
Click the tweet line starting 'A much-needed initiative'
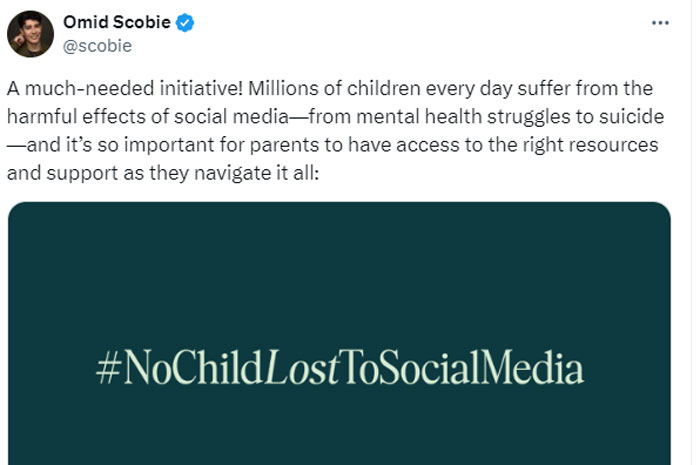coord(330,88)
